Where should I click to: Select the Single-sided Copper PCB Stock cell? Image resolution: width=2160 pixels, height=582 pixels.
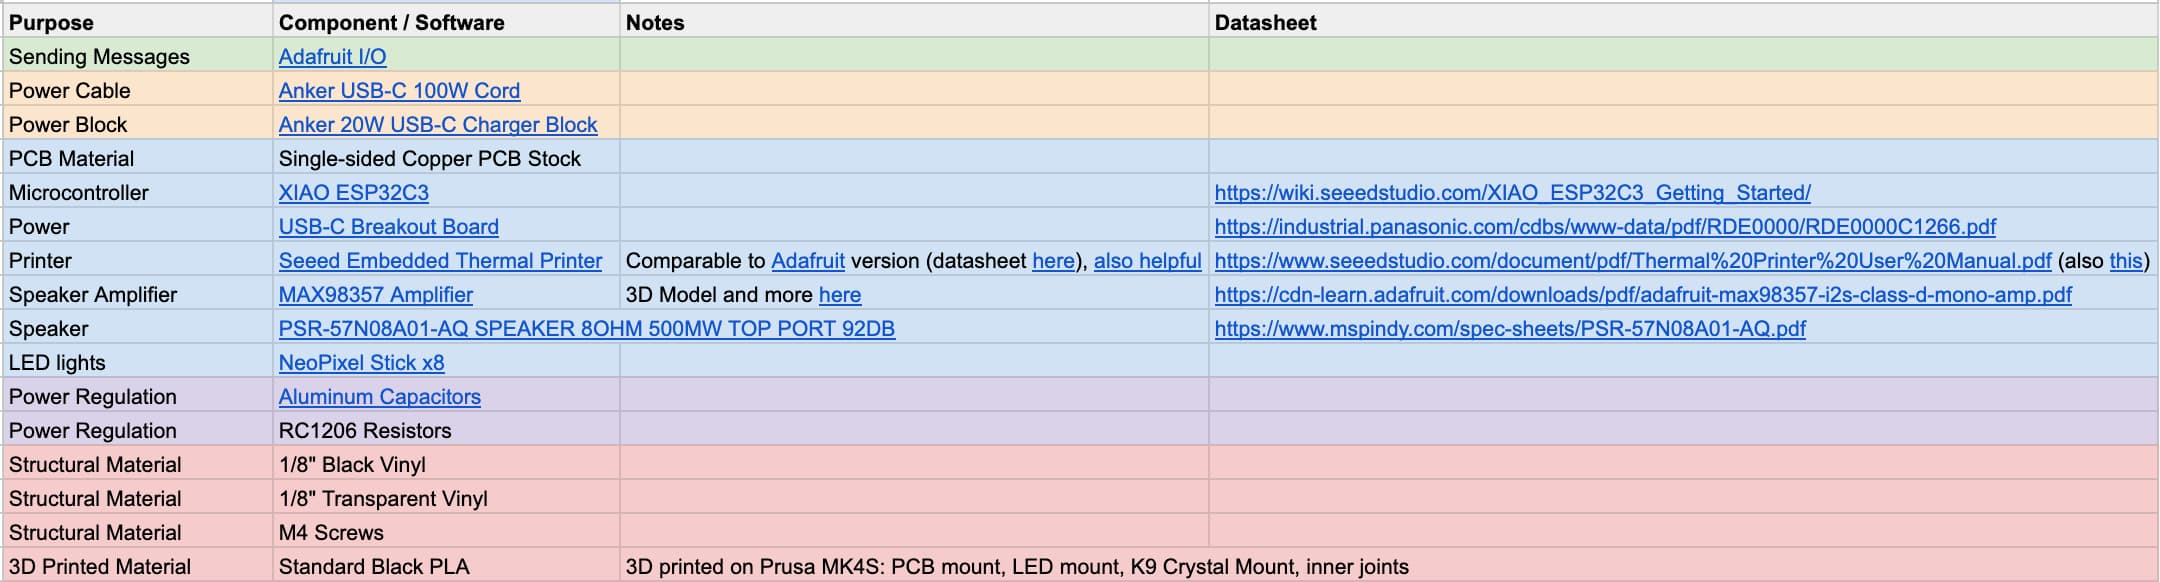(430, 159)
